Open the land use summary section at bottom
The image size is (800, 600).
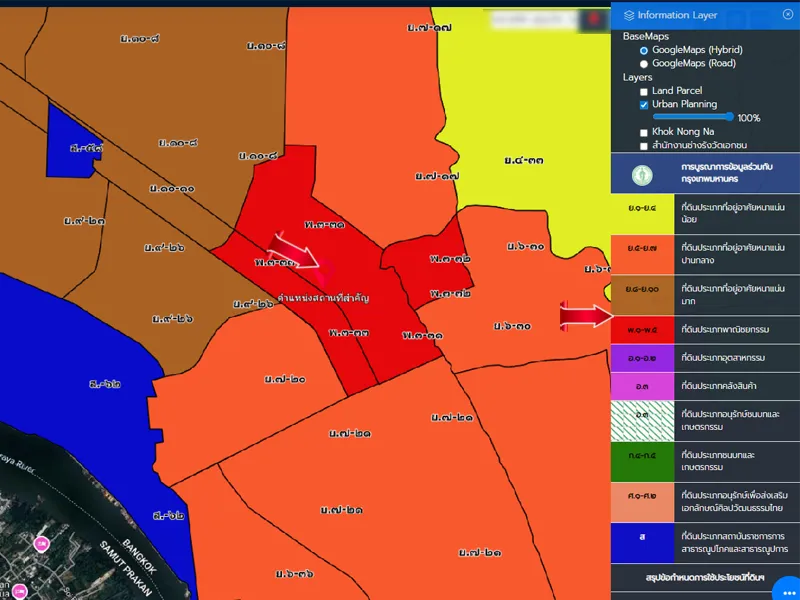pos(705,577)
